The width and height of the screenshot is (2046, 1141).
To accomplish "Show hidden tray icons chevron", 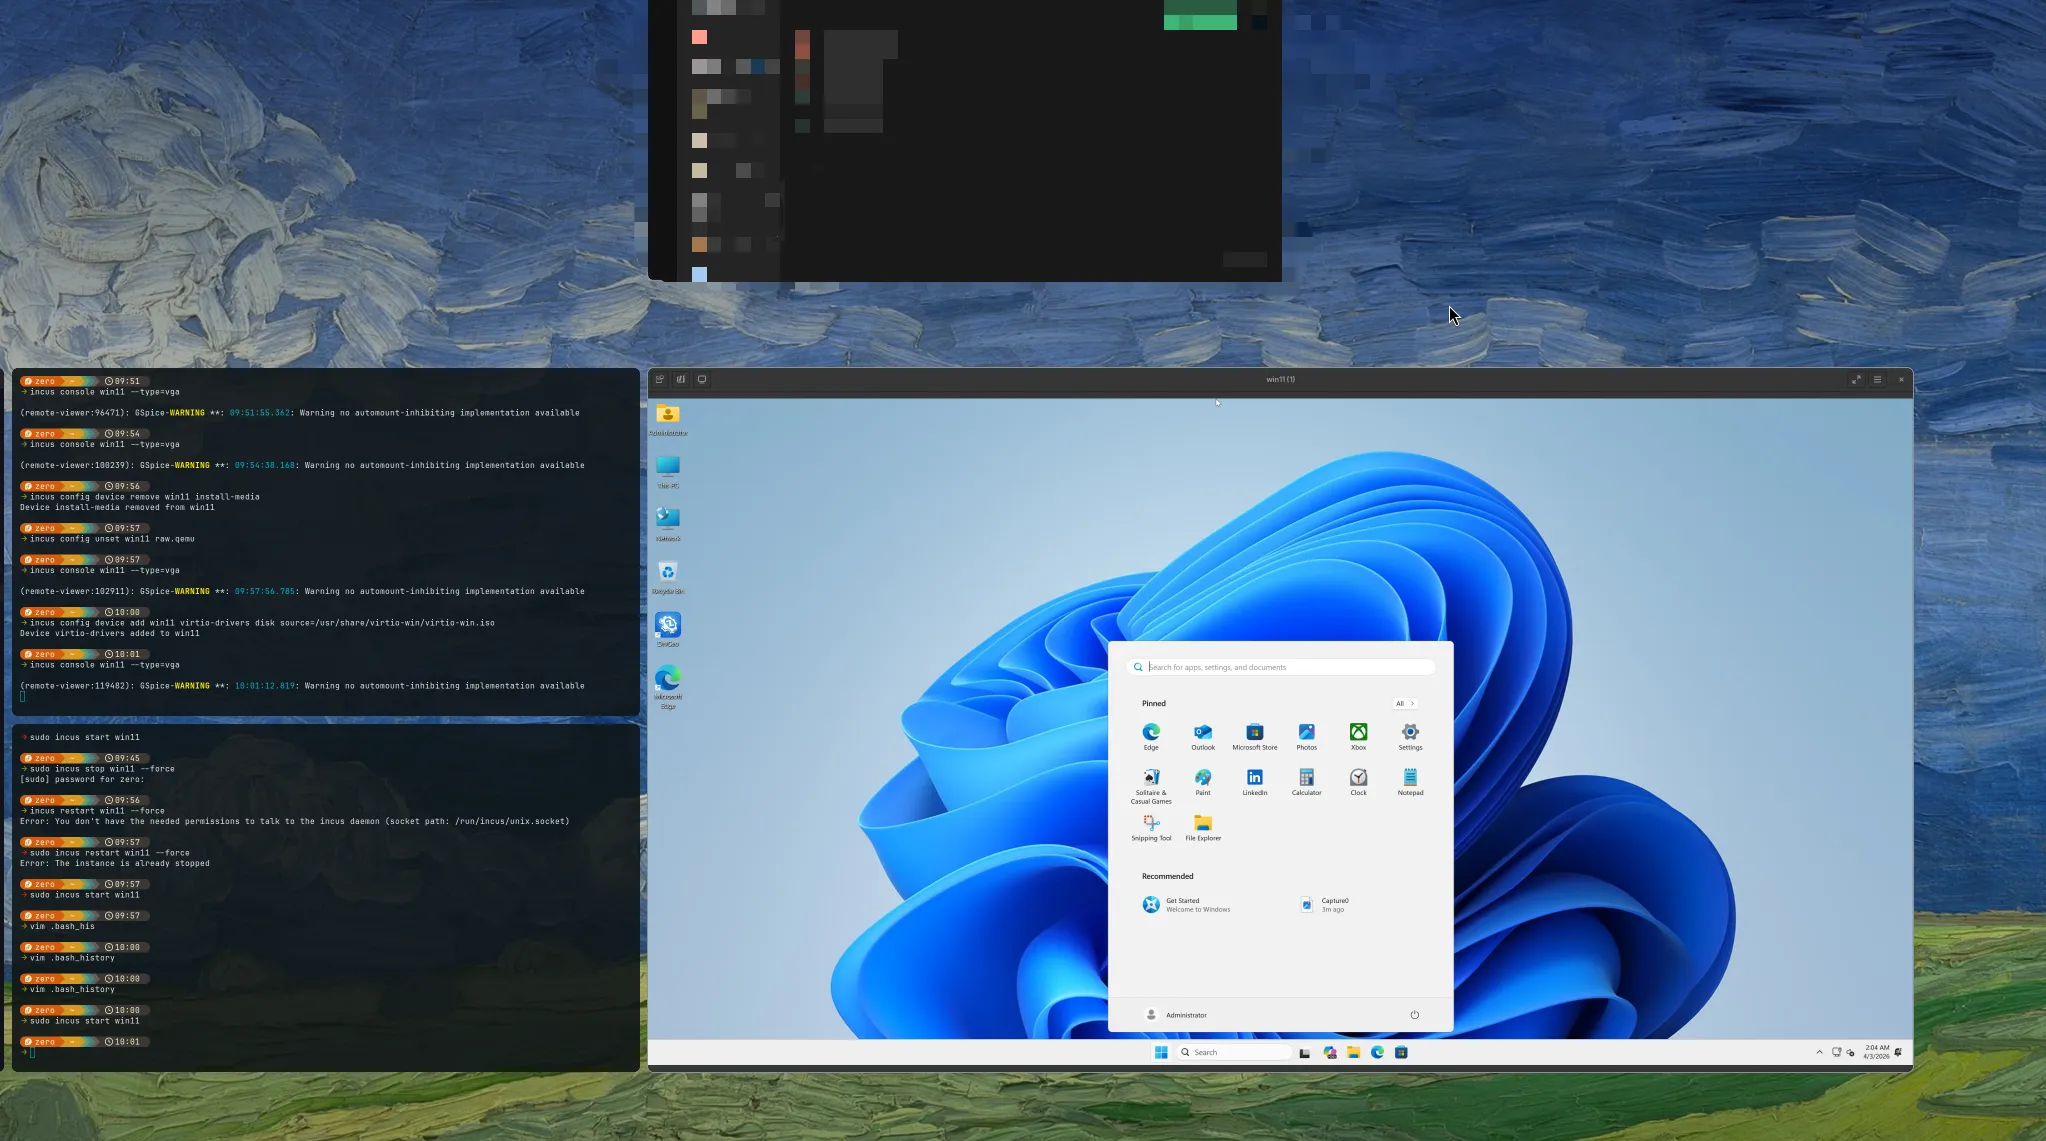I will [x=1819, y=1052].
